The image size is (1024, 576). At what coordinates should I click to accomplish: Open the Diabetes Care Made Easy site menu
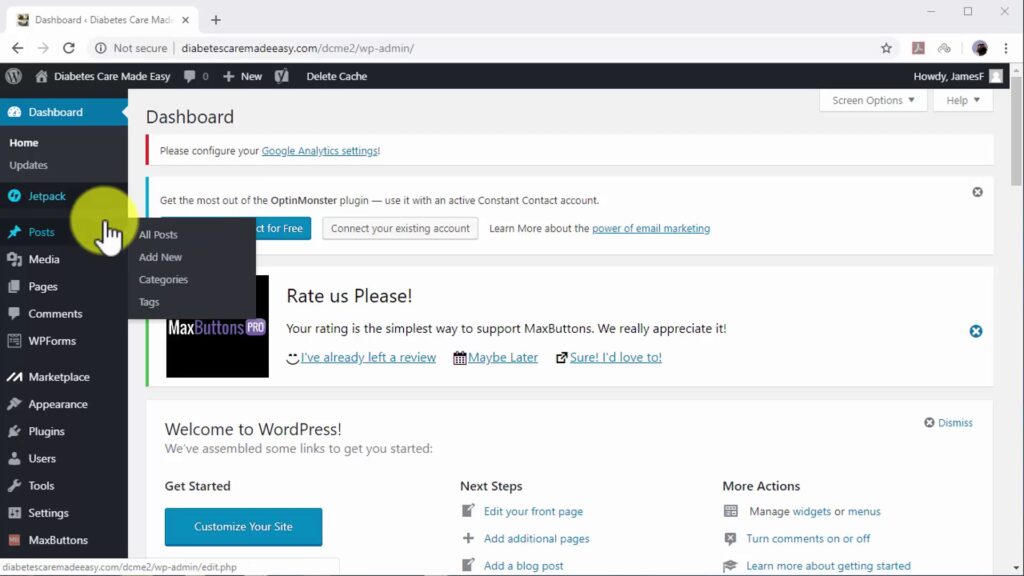tap(112, 76)
